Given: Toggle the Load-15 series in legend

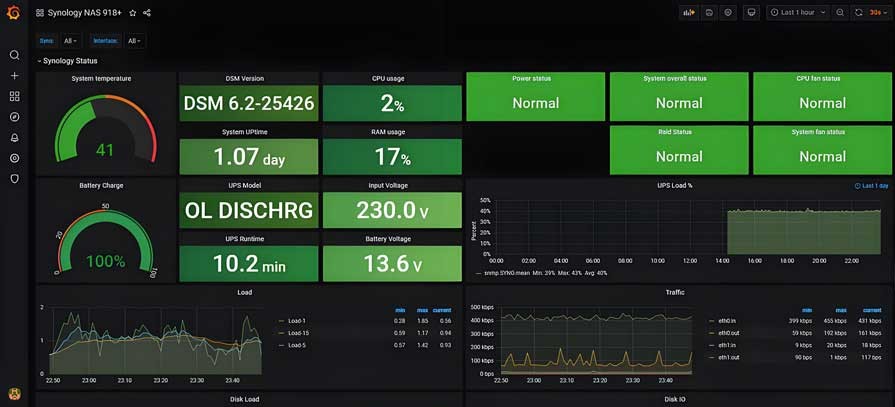Looking at the screenshot, I should pyautogui.click(x=299, y=333).
